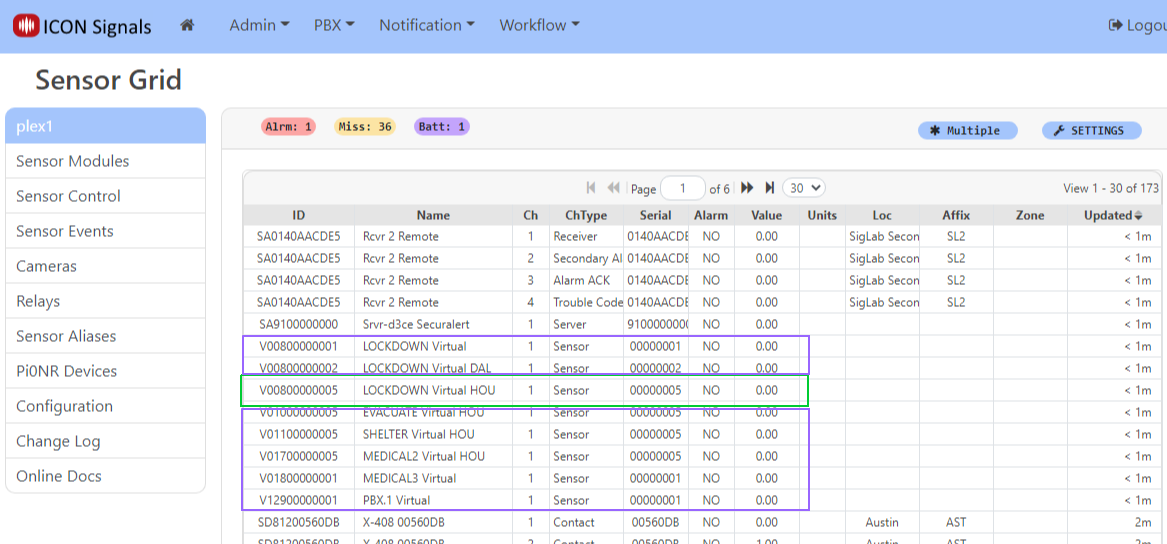The image size is (1167, 544).
Task: Open the Admin dropdown menu
Action: [x=259, y=25]
